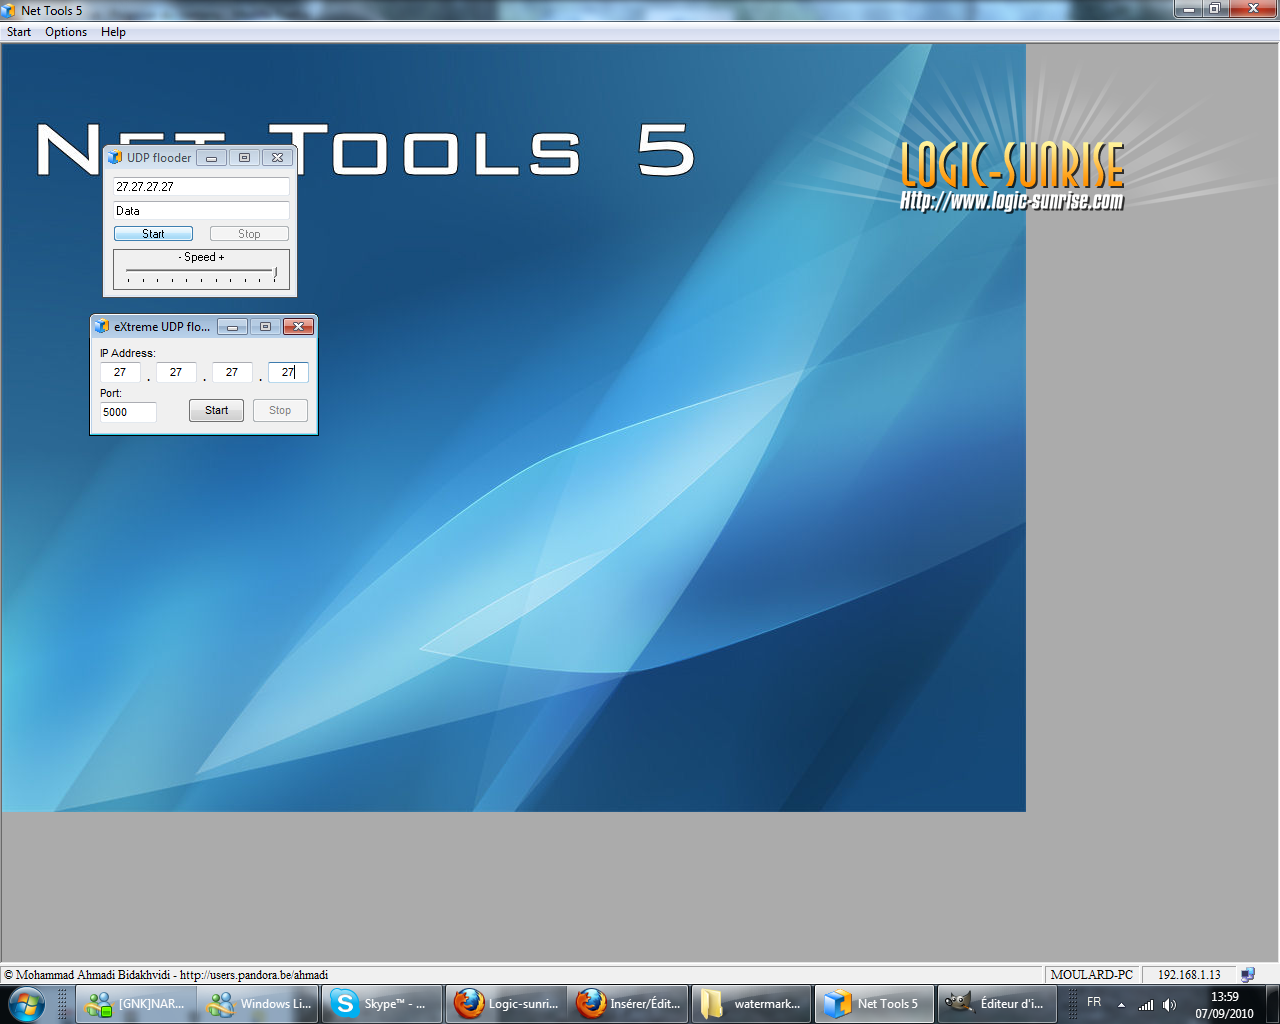Minimize the UDP flooder window
Screen dimensions: 1280x1024
click(211, 158)
